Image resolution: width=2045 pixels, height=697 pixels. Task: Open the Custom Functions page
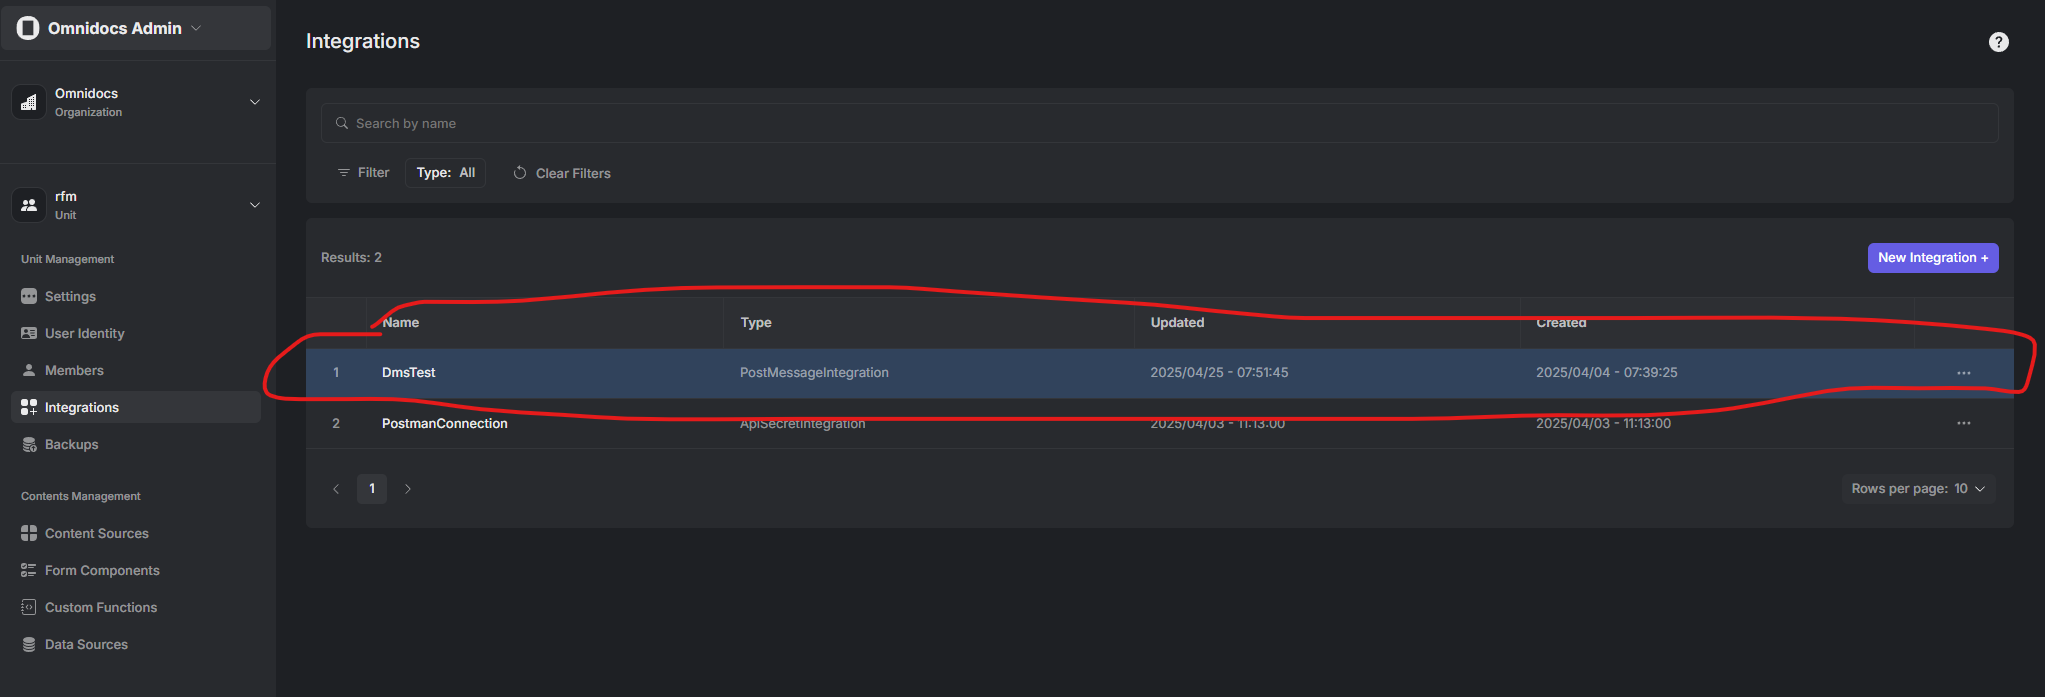(100, 607)
